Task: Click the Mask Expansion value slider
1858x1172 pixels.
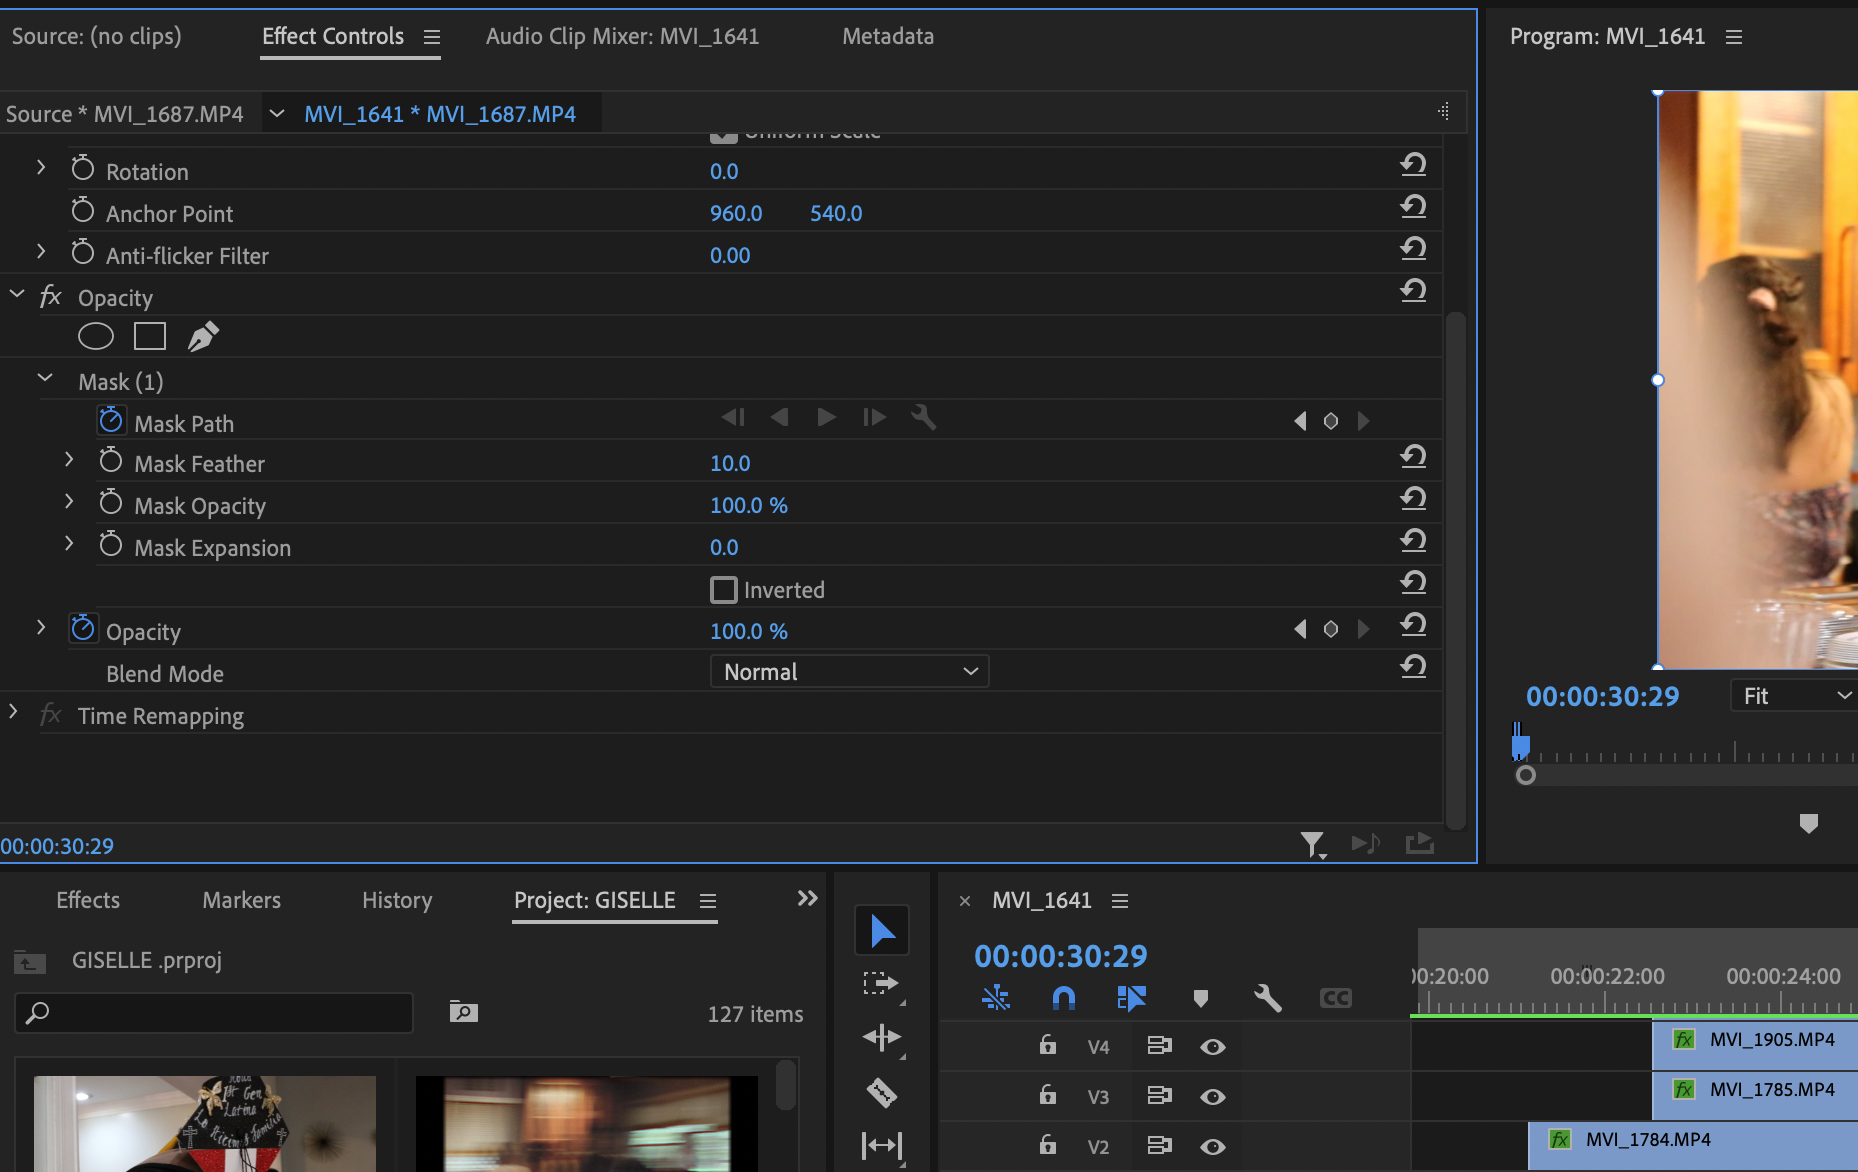Action: click(x=724, y=547)
